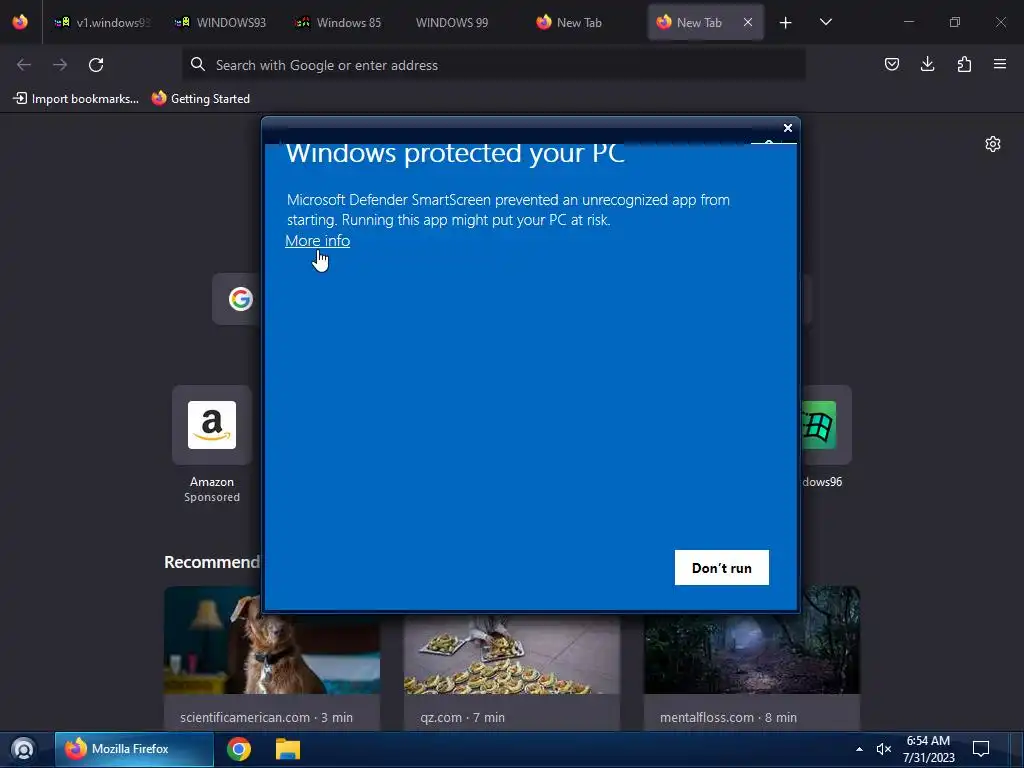Viewport: 1024px width, 768px height.
Task: Open the Extensions puzzle icon
Action: pyautogui.click(x=964, y=64)
